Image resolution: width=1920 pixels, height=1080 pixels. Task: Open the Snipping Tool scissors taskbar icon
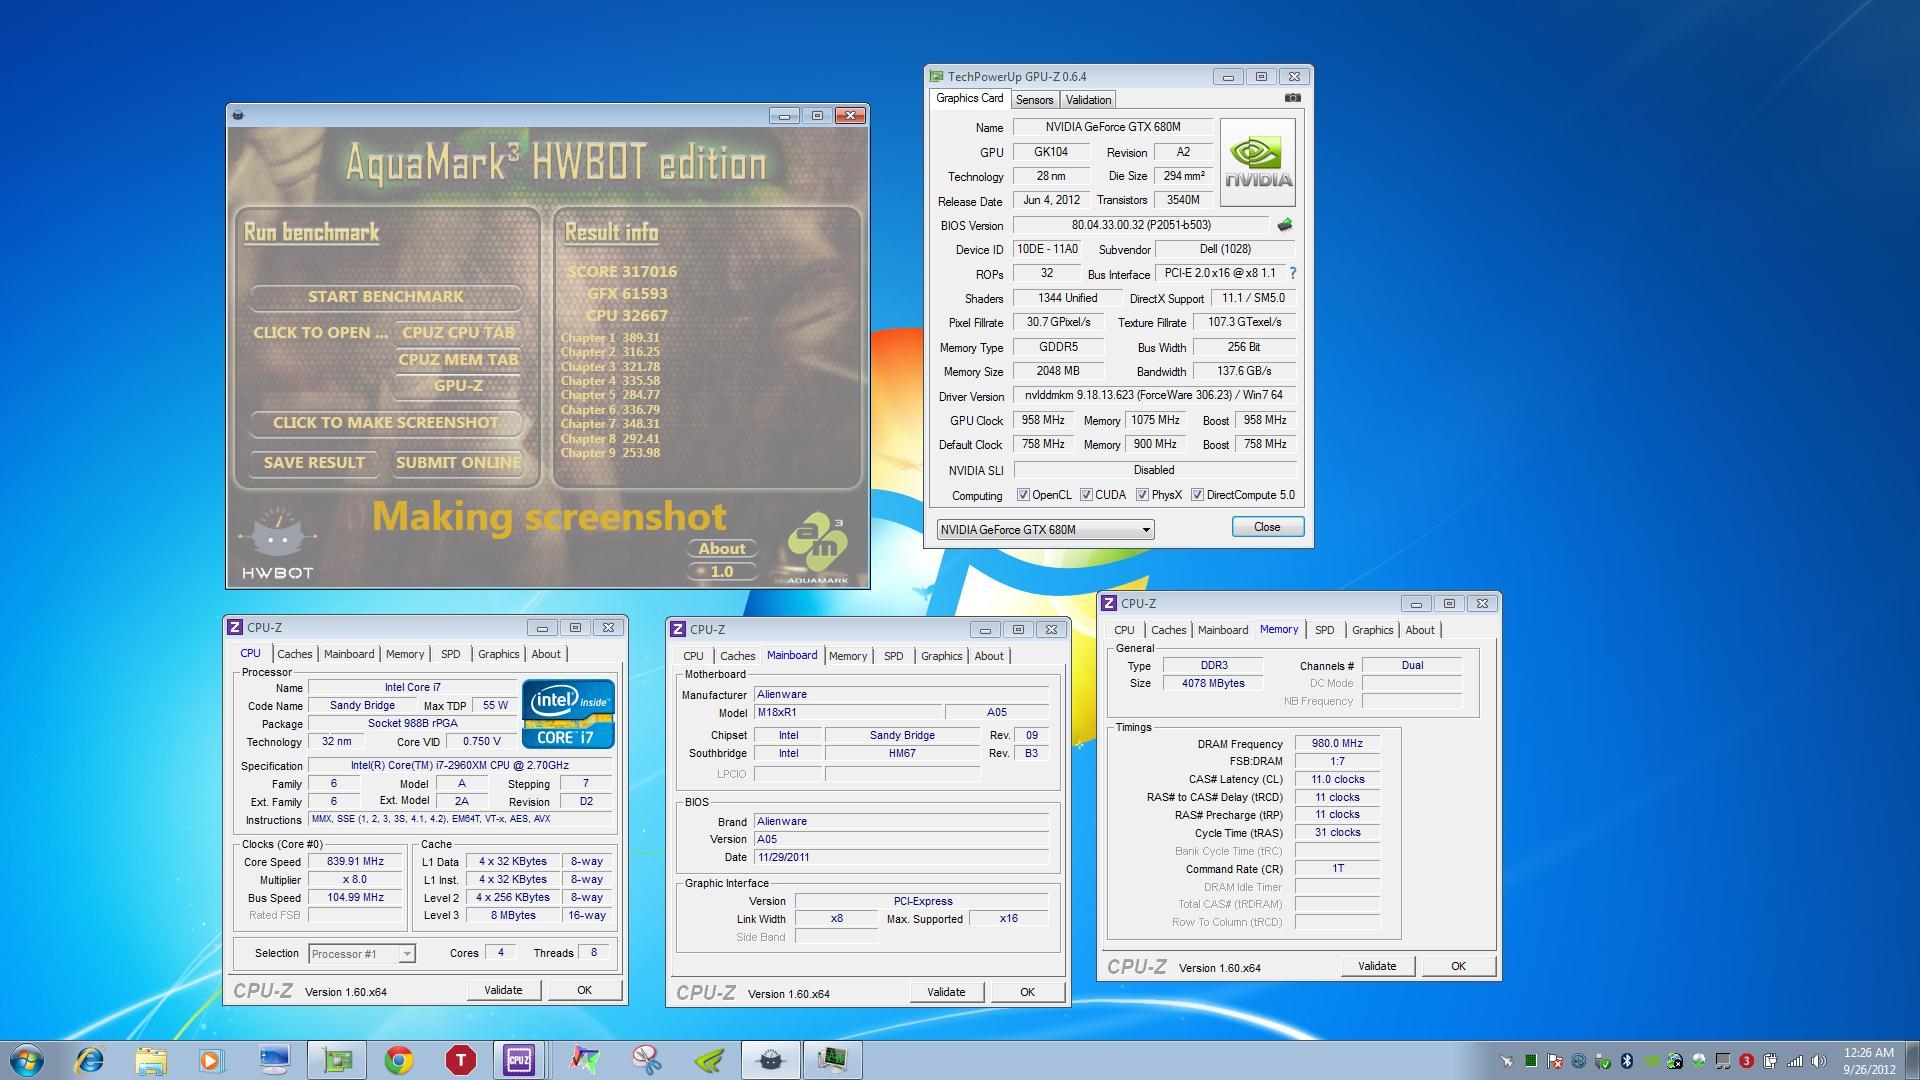click(647, 1060)
